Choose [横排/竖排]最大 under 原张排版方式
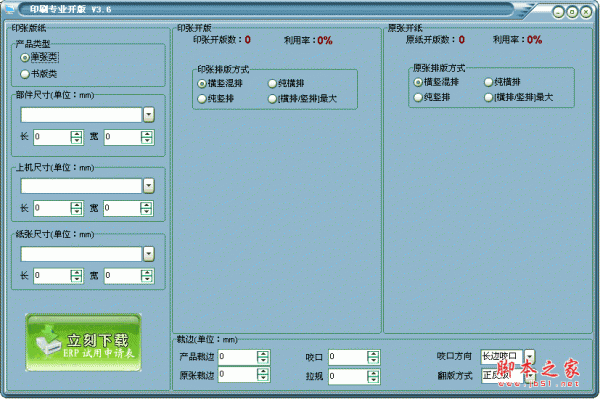Screen dimensions: 600x399 [518, 97]
